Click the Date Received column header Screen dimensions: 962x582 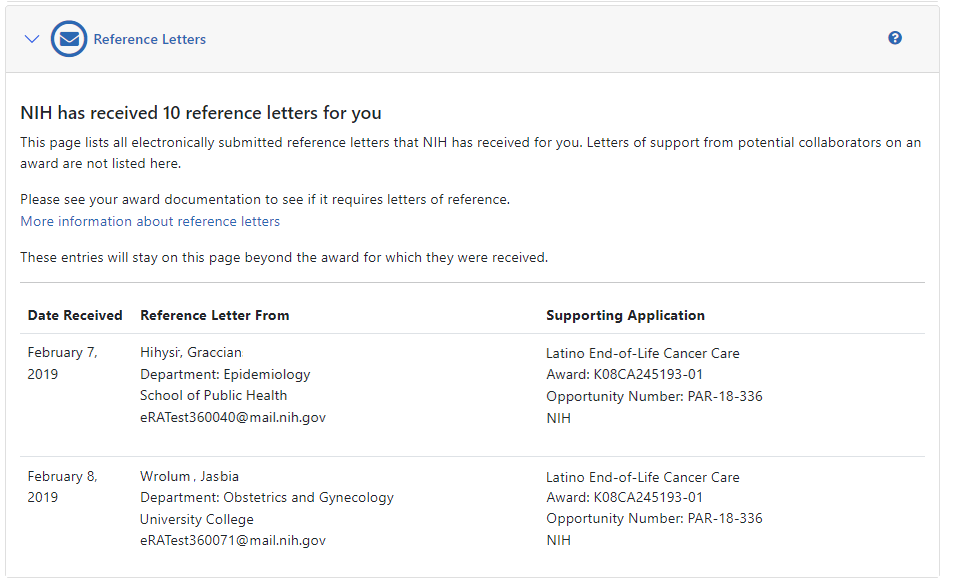75,315
